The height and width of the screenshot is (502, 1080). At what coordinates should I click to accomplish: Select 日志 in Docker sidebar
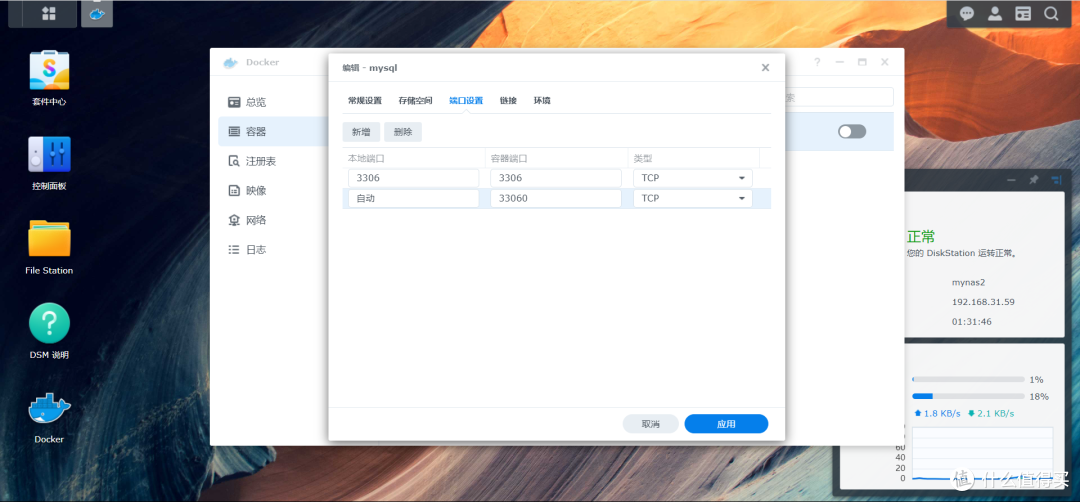273,249
